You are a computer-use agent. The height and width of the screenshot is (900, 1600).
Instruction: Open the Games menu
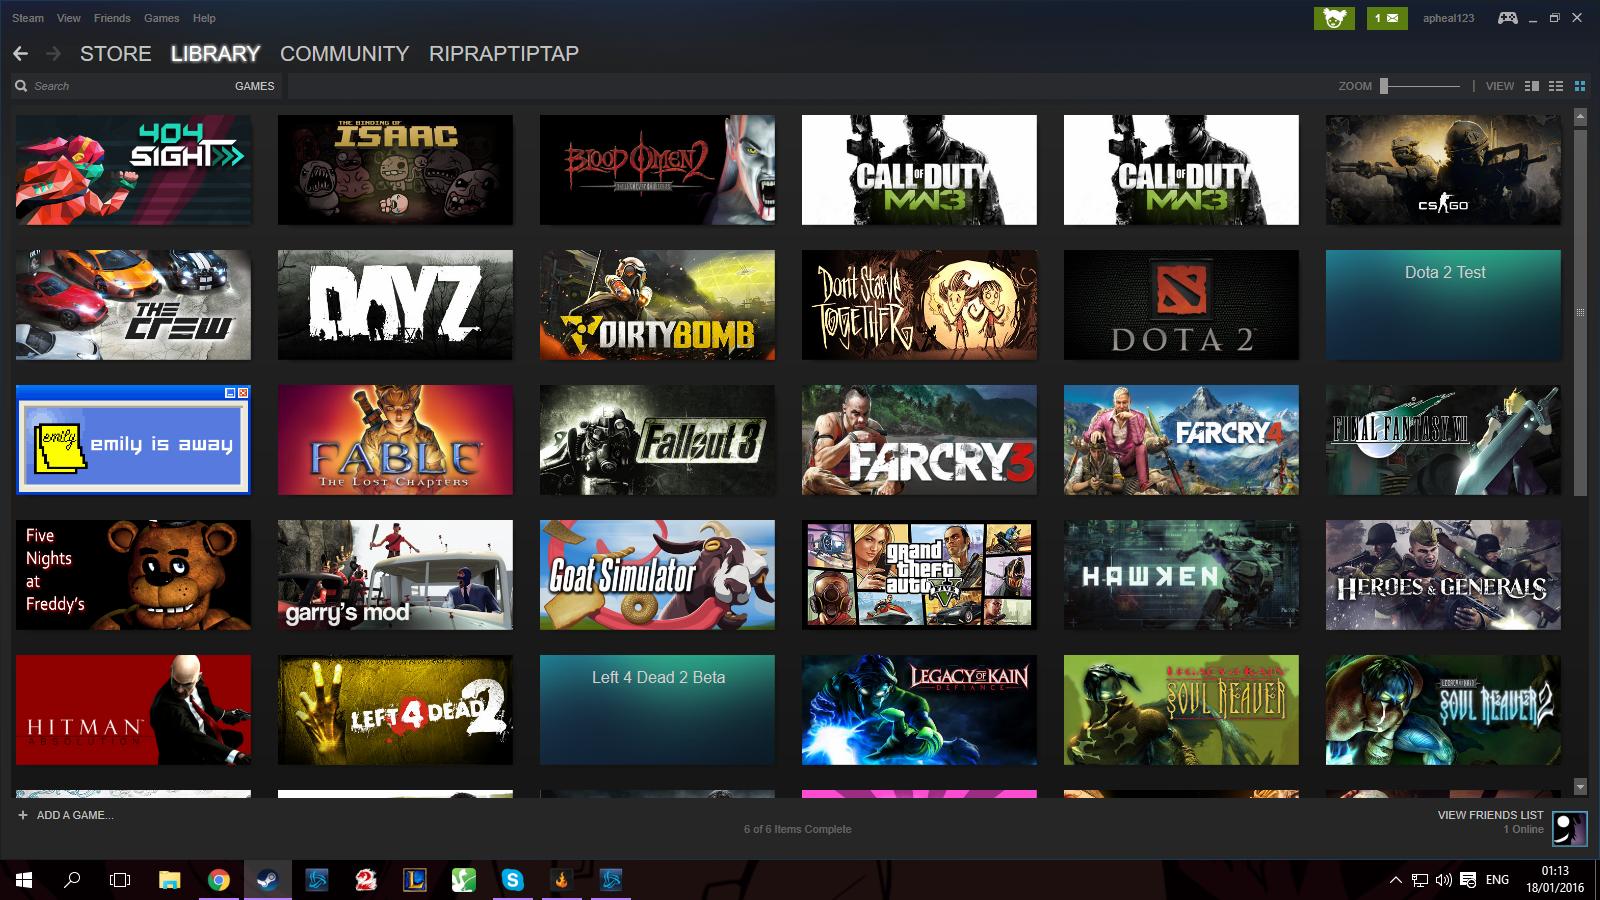click(162, 18)
